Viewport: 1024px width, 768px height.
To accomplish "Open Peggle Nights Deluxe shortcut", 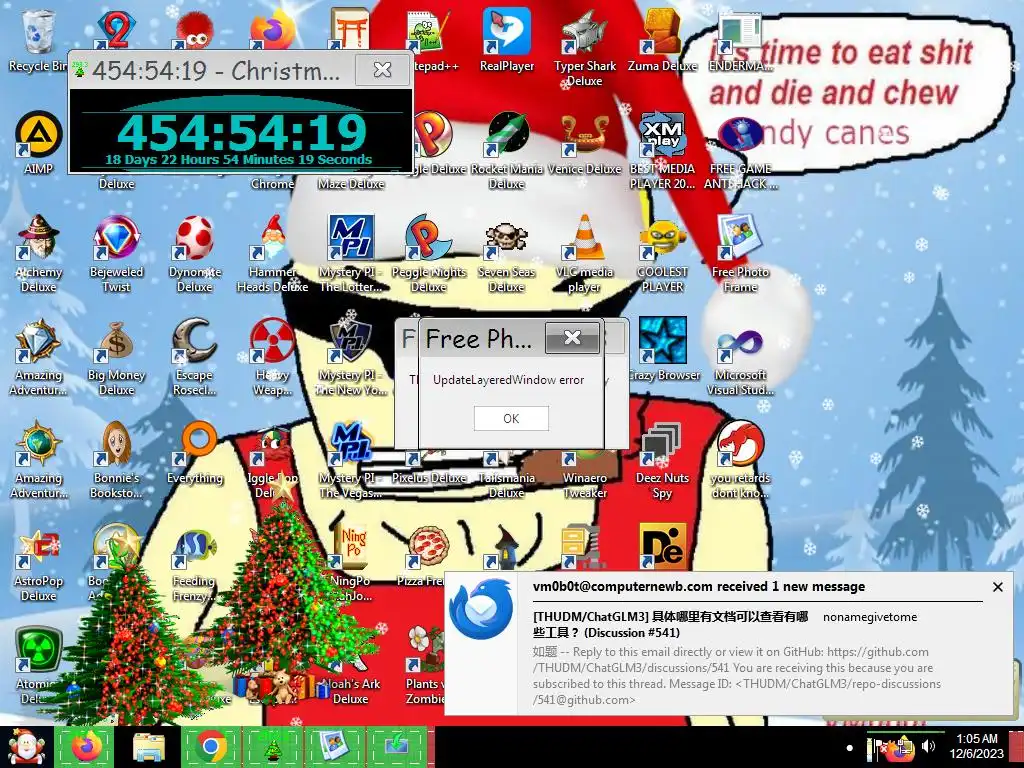I will coord(428,255).
